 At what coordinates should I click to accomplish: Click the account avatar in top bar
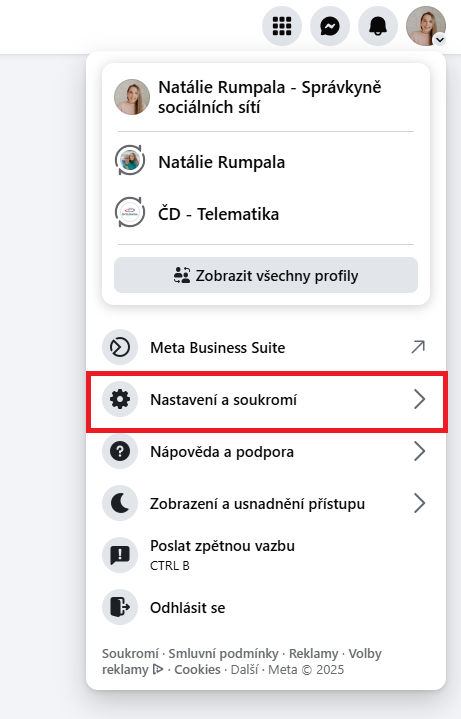(426, 26)
